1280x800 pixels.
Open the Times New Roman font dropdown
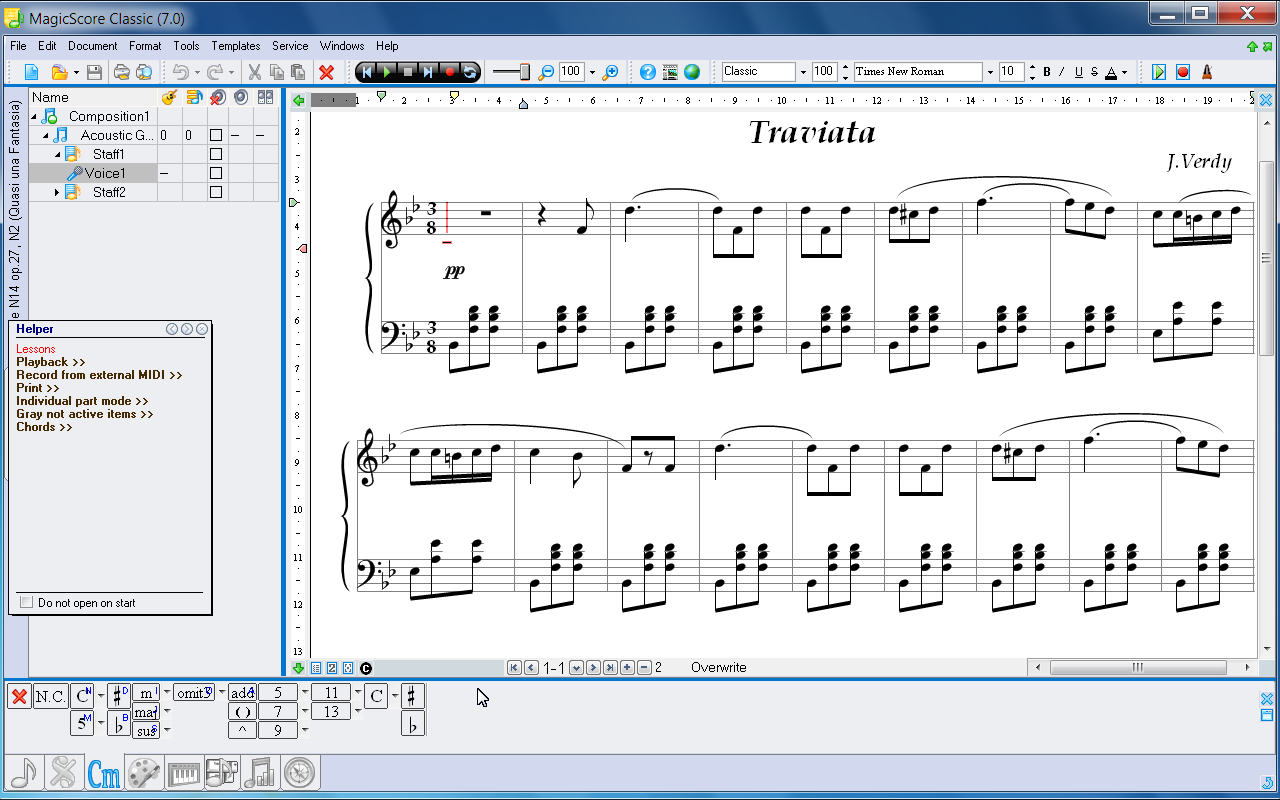990,72
